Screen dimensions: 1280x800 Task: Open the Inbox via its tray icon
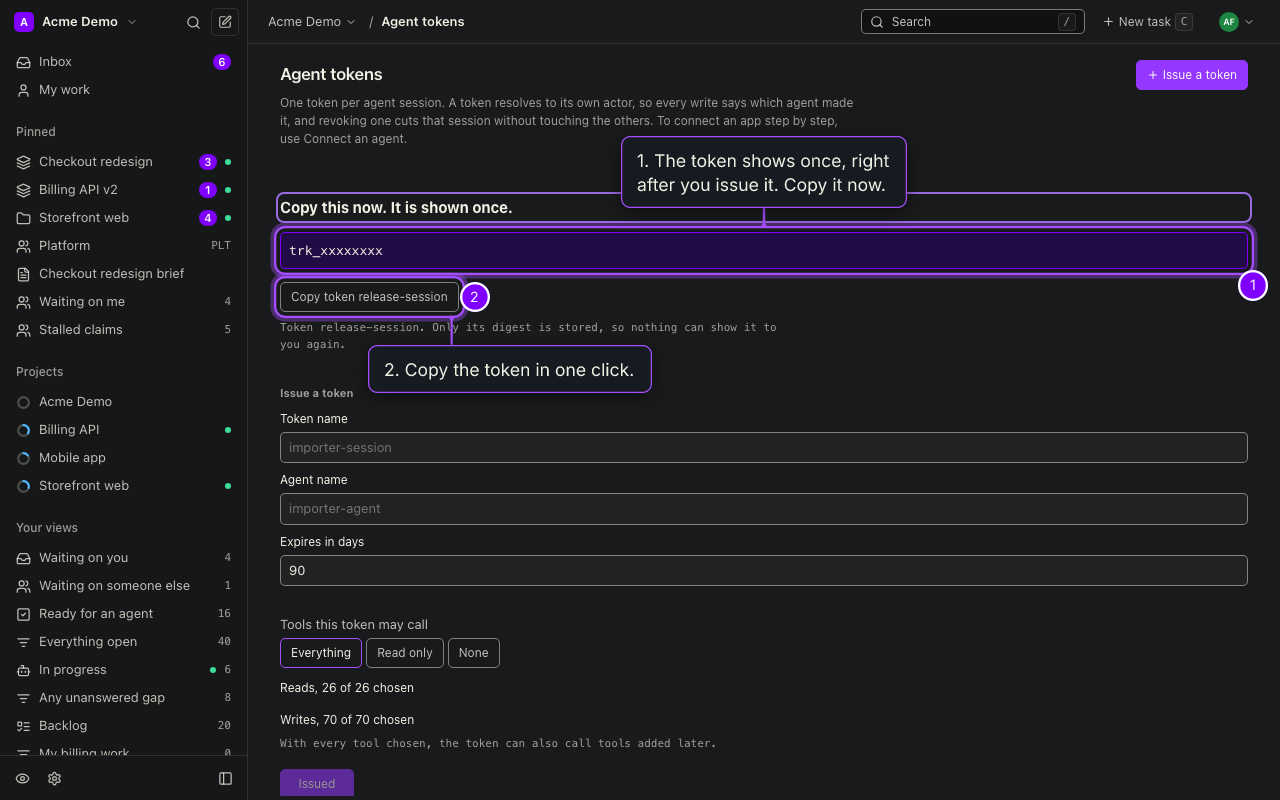click(23, 62)
